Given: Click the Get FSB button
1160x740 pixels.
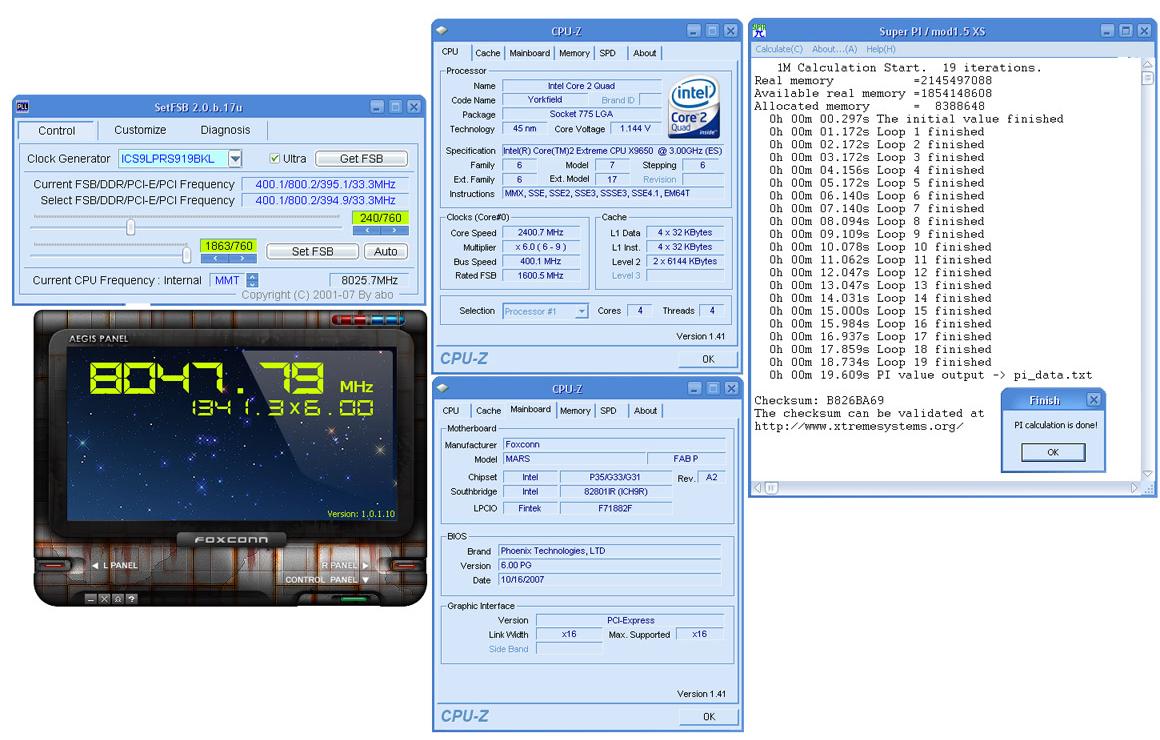Looking at the screenshot, I should (361, 158).
